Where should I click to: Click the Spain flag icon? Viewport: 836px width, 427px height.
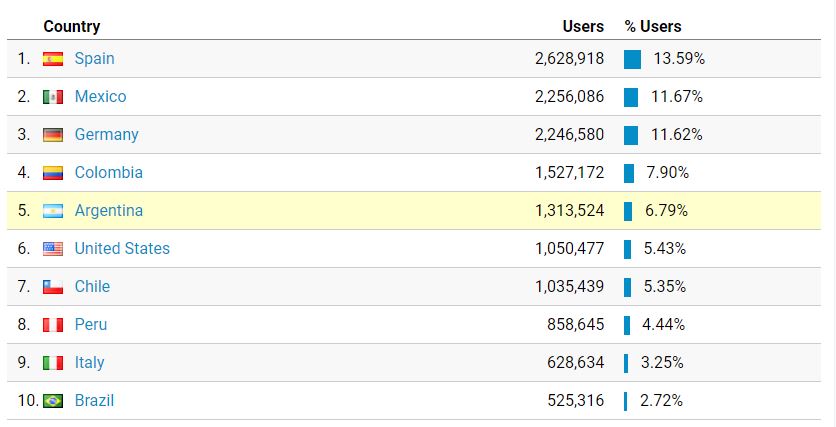point(53,59)
